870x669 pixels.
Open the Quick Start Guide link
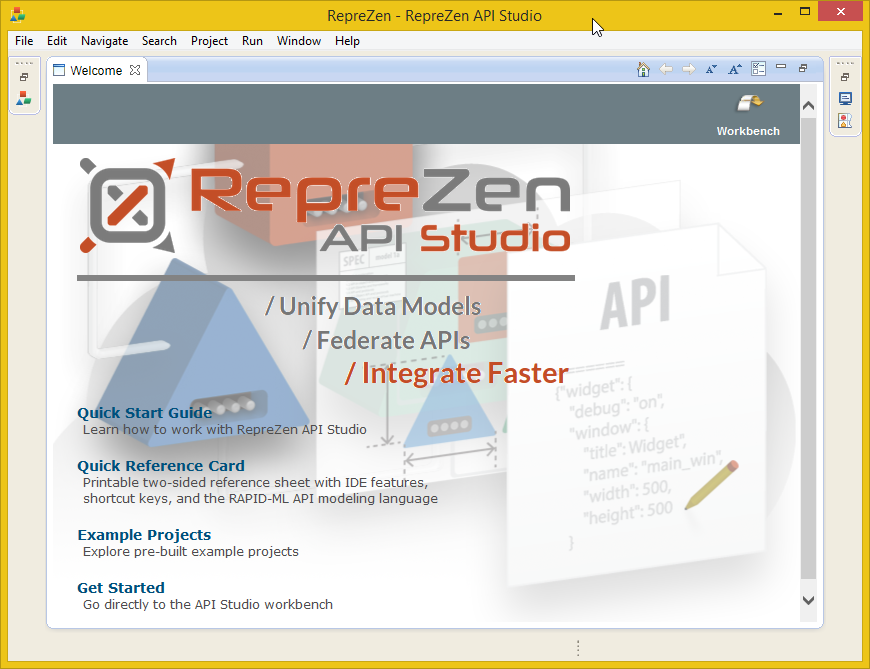[x=144, y=413]
